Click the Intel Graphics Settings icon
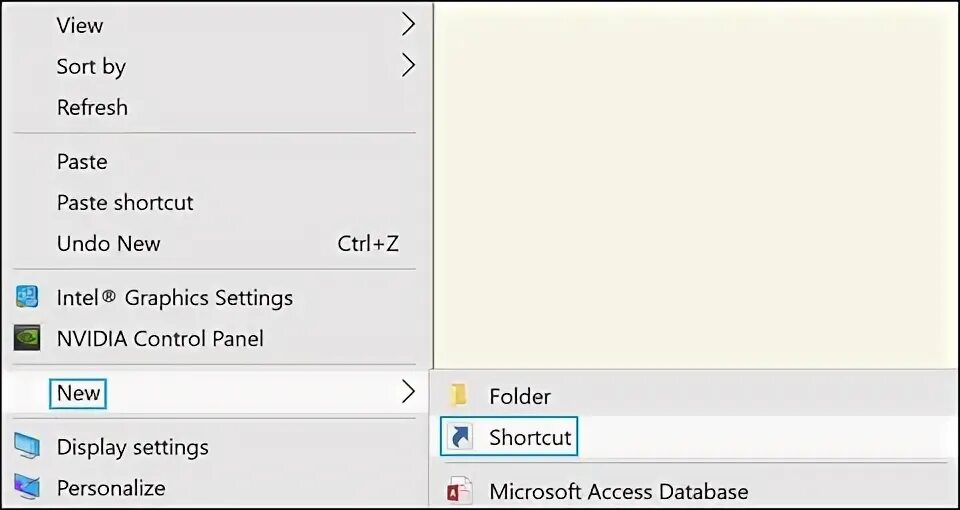The height and width of the screenshot is (510, 960). [27, 298]
